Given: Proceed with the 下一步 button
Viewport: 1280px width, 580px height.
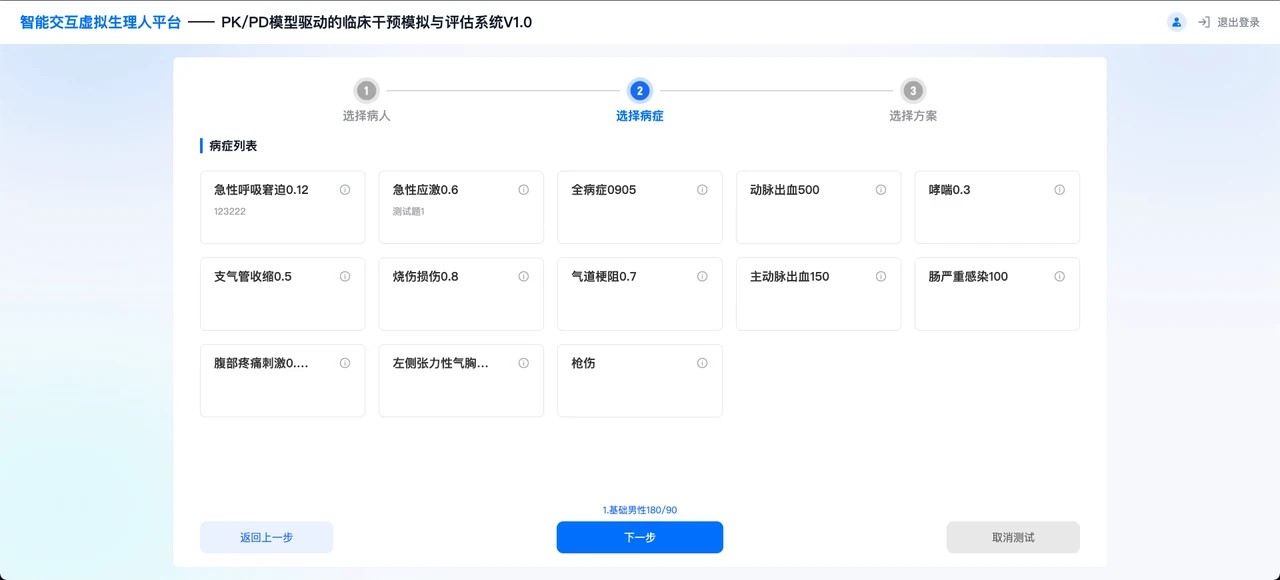Looking at the screenshot, I should click(640, 537).
